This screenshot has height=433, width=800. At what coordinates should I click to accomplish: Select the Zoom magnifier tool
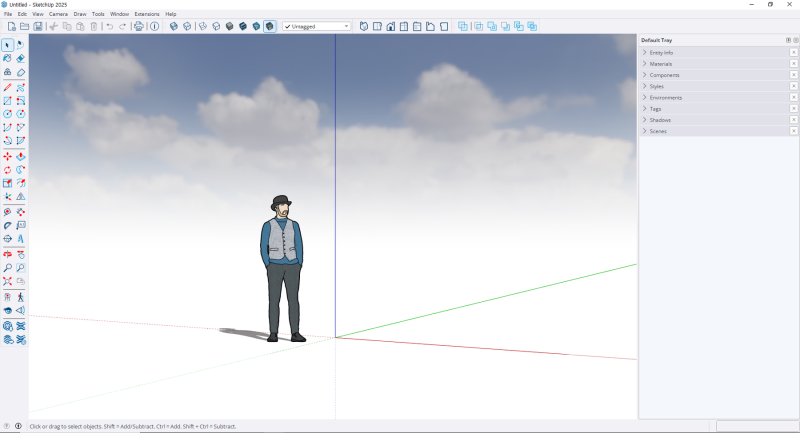pos(7,268)
